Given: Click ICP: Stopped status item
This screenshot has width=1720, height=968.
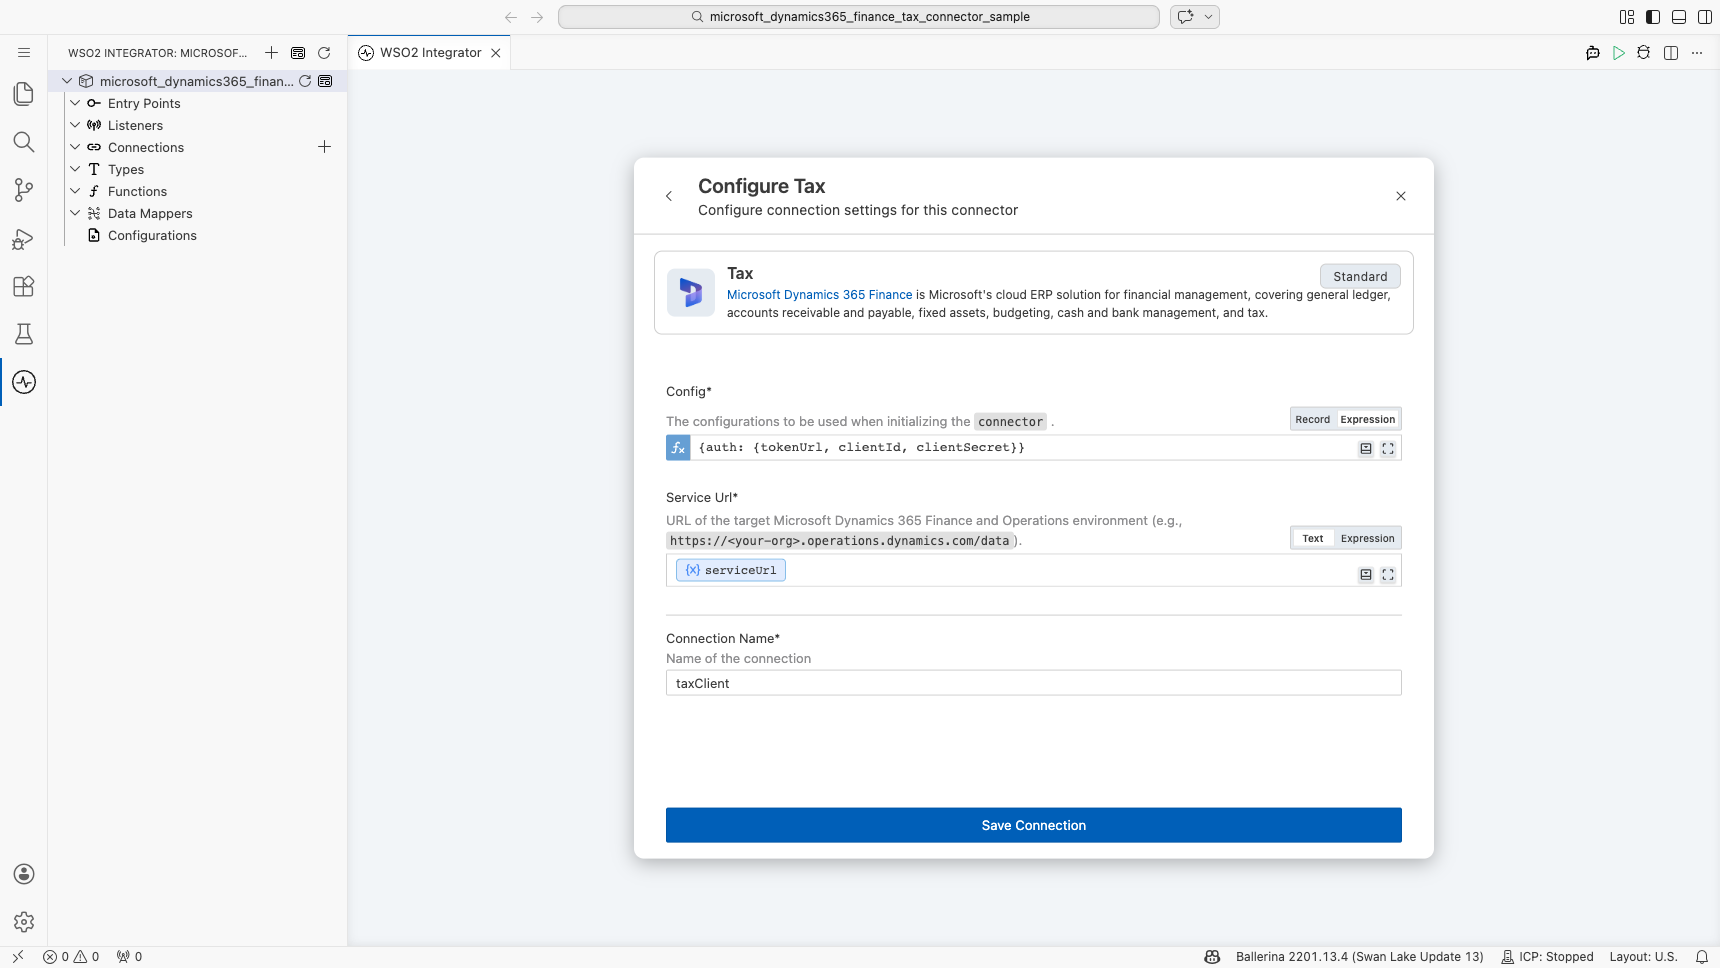Looking at the screenshot, I should 1547,957.
